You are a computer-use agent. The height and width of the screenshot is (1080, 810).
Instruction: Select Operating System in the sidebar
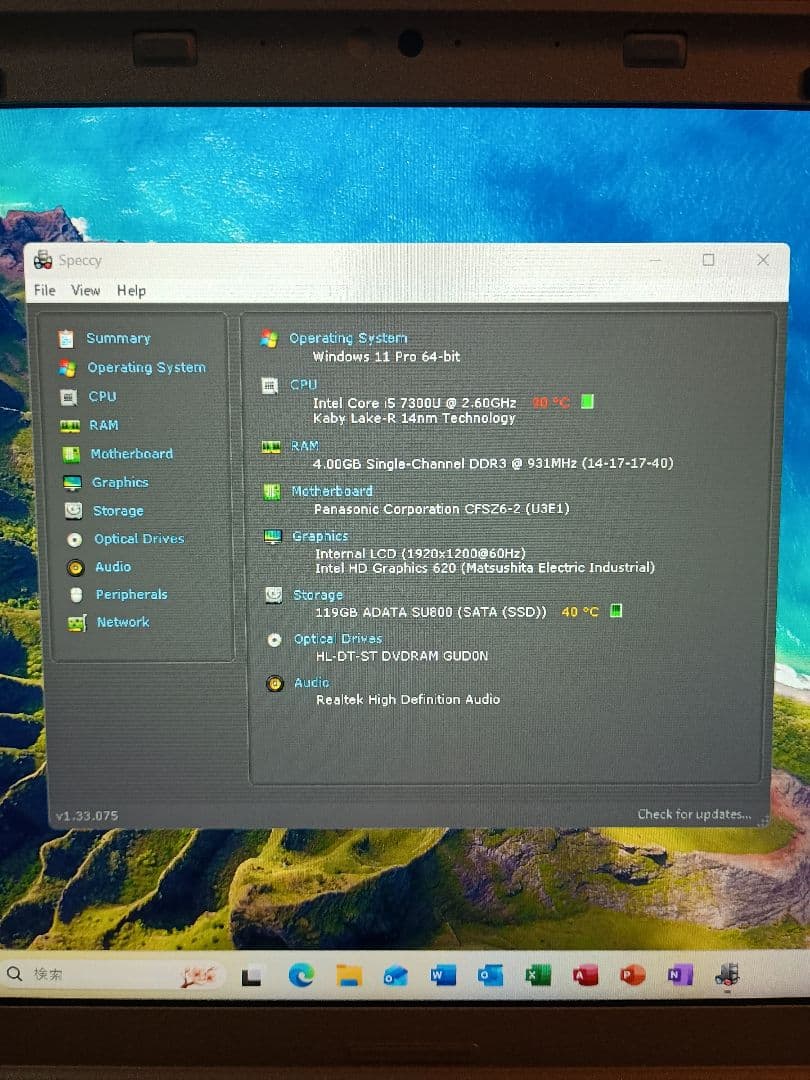click(x=146, y=368)
